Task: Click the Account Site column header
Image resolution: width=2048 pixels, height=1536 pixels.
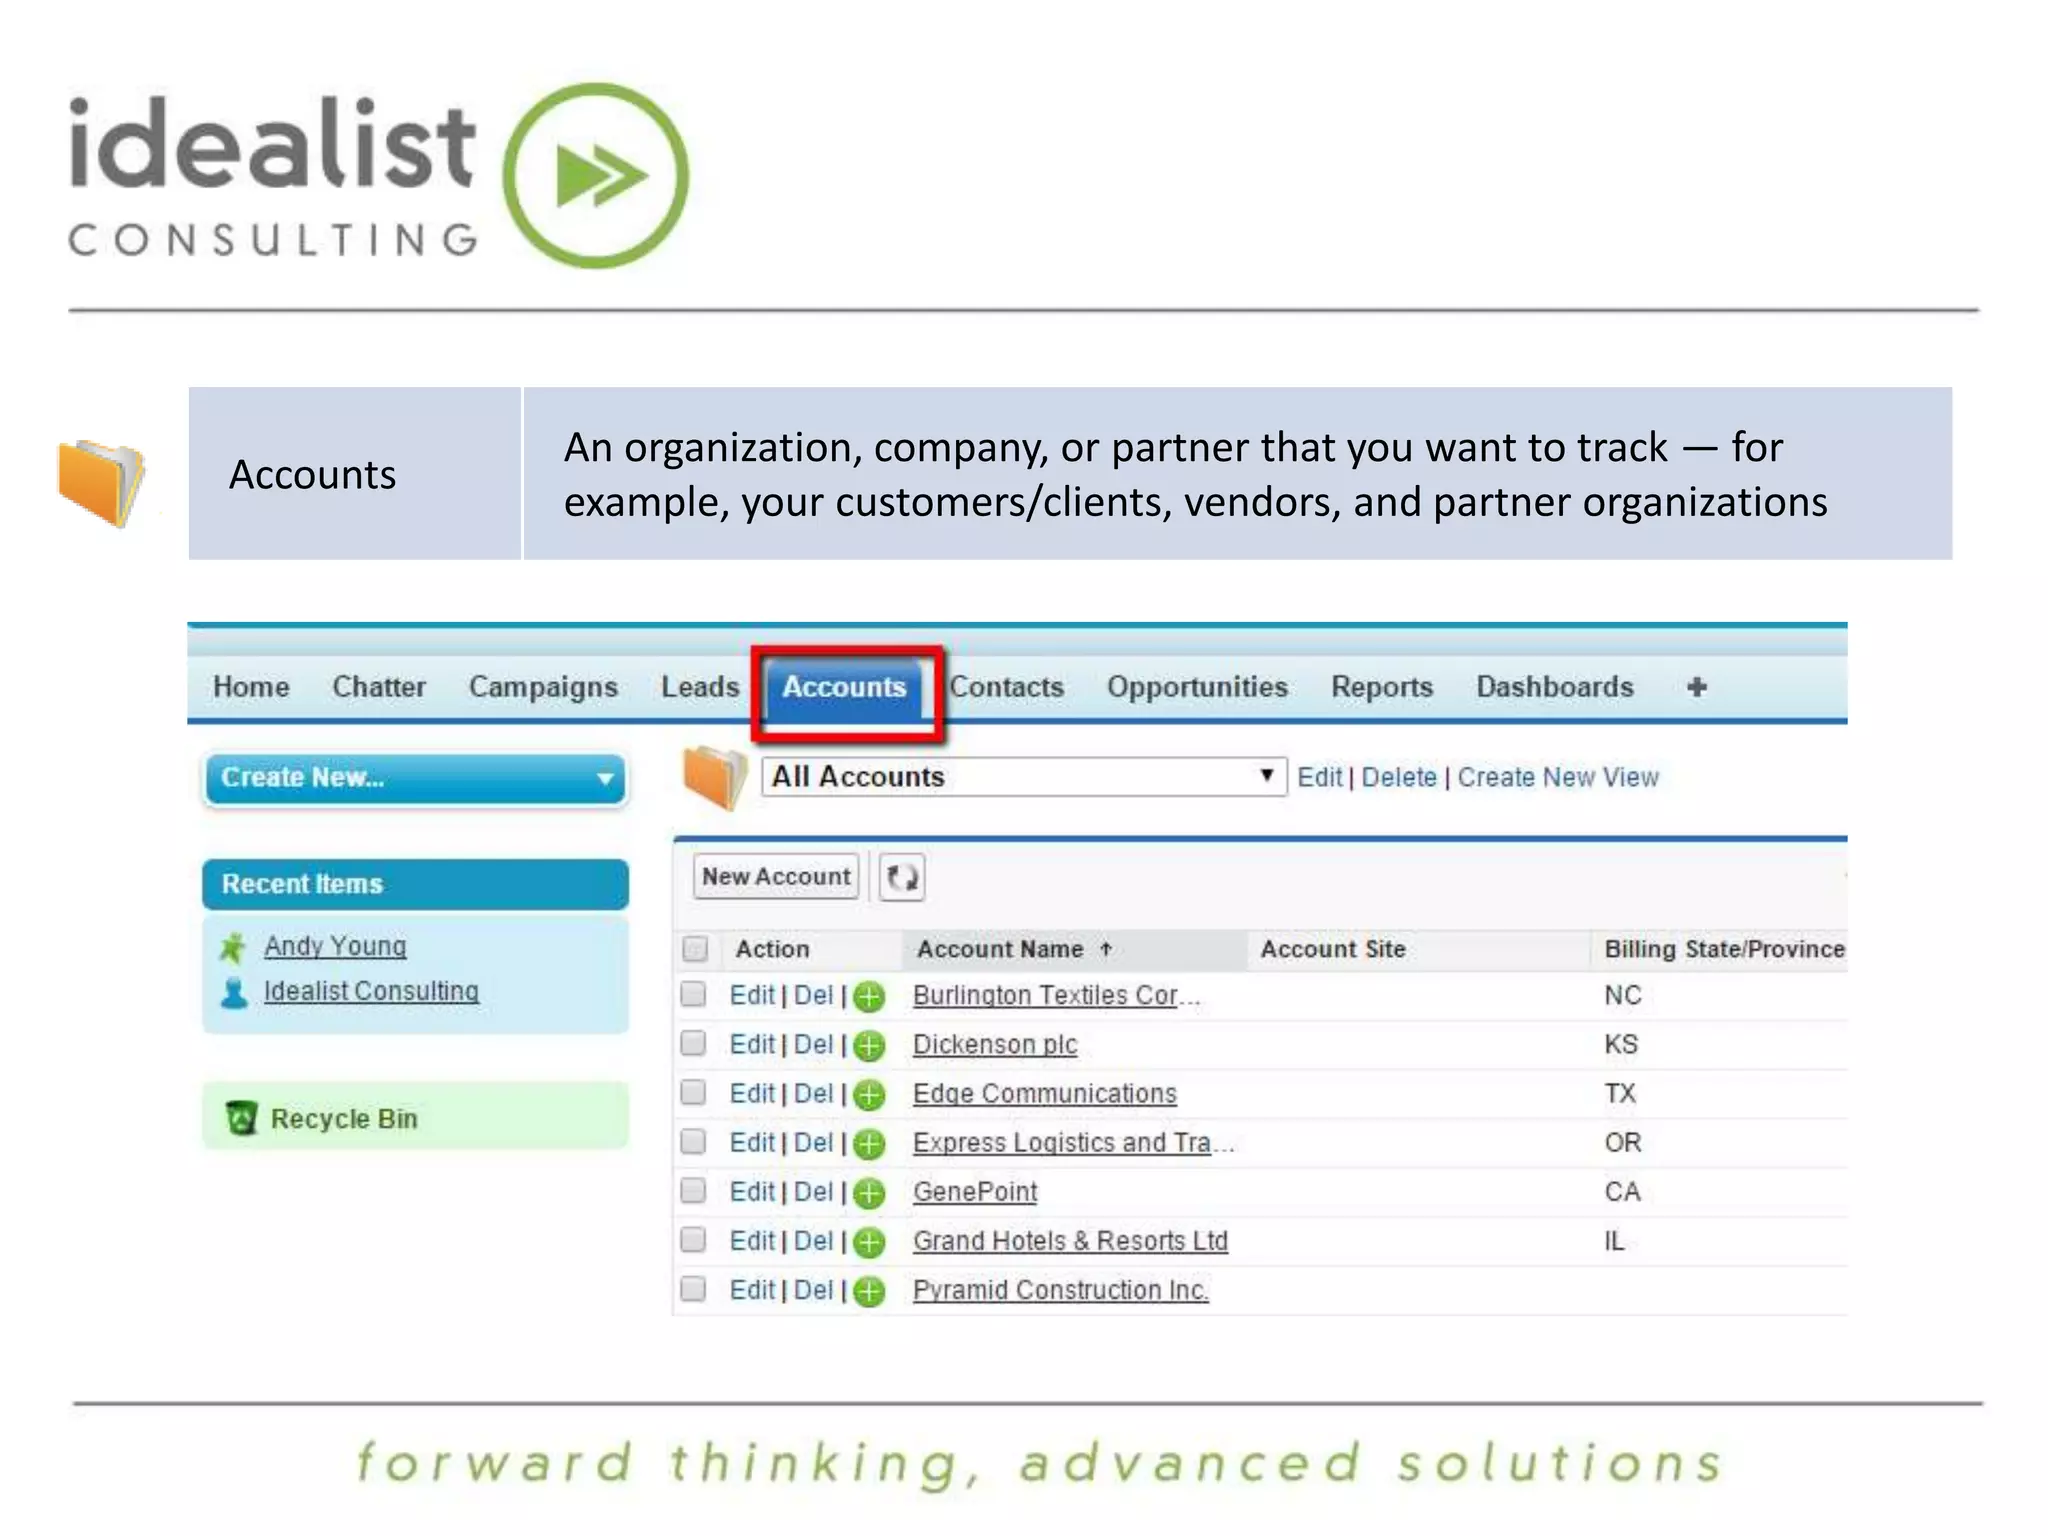Action: click(1333, 949)
